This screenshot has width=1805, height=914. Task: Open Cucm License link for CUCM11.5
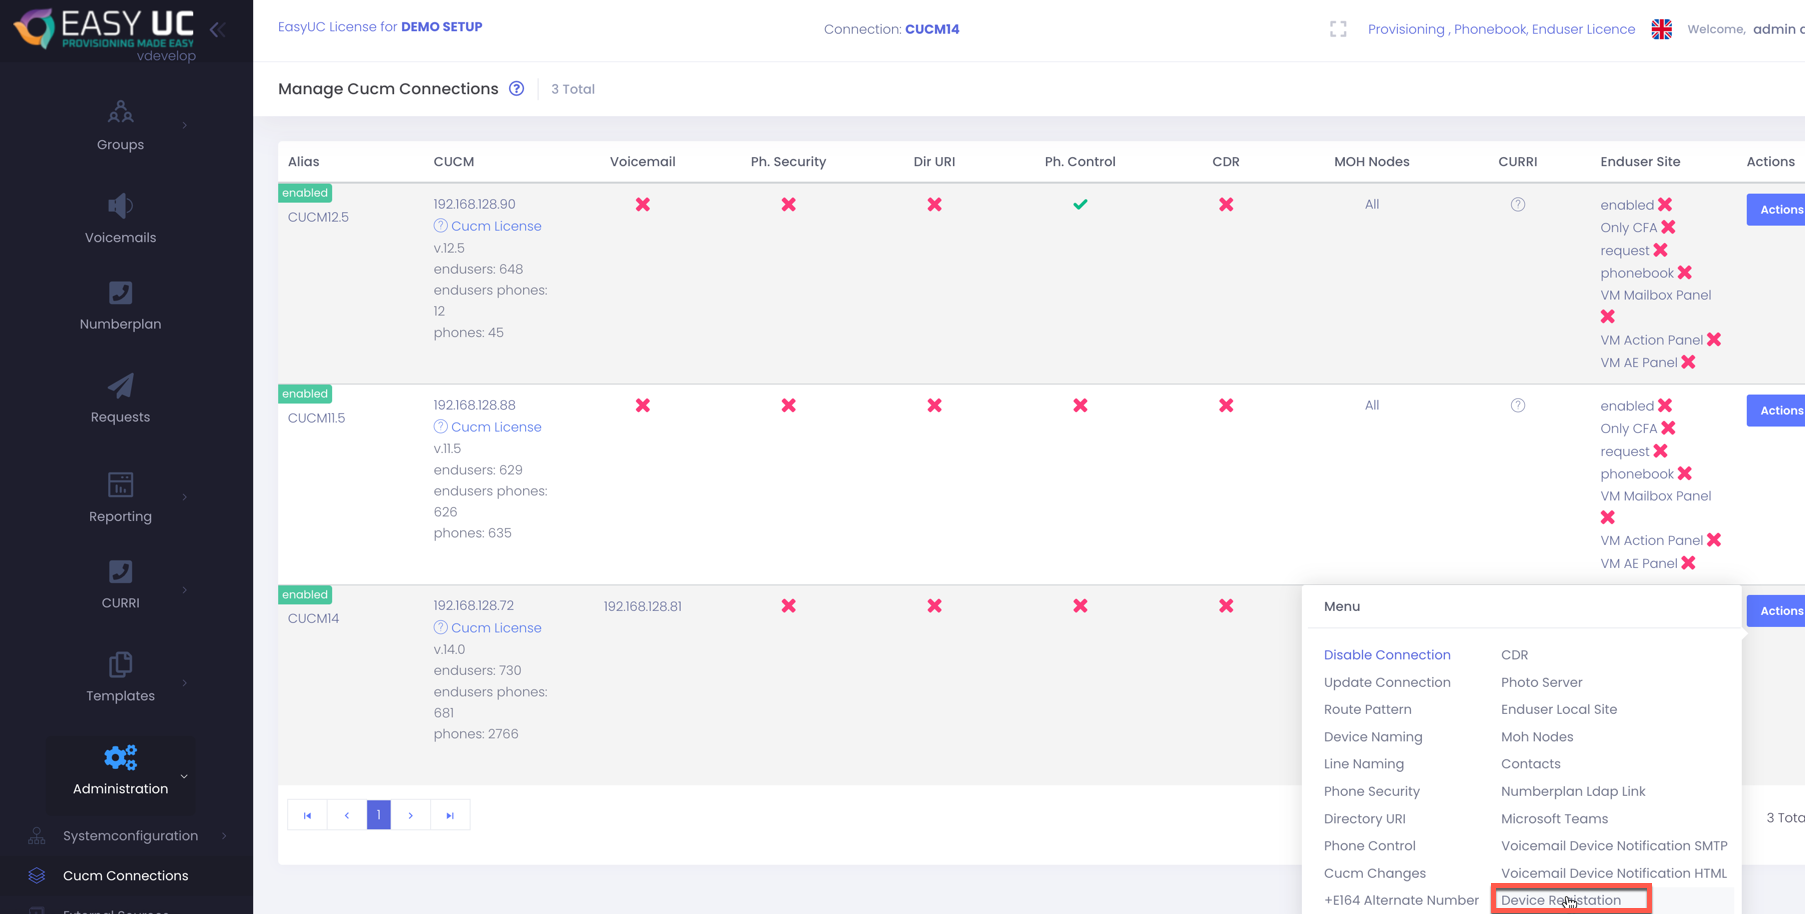coord(495,427)
